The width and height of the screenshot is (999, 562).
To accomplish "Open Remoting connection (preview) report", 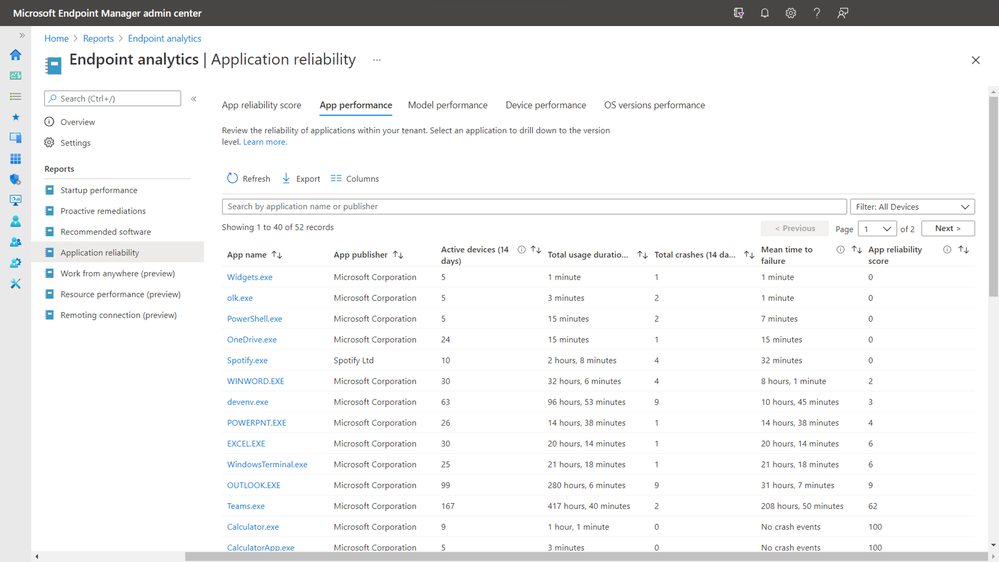I will pyautogui.click(x=119, y=315).
